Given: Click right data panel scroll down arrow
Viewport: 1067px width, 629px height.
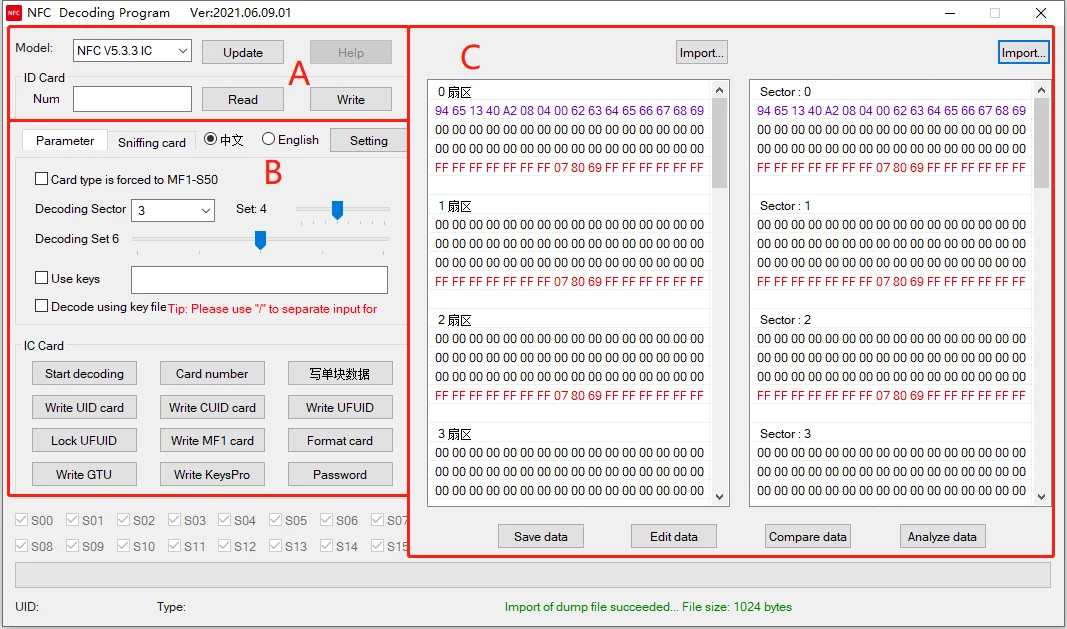Looking at the screenshot, I should click(x=1041, y=497).
